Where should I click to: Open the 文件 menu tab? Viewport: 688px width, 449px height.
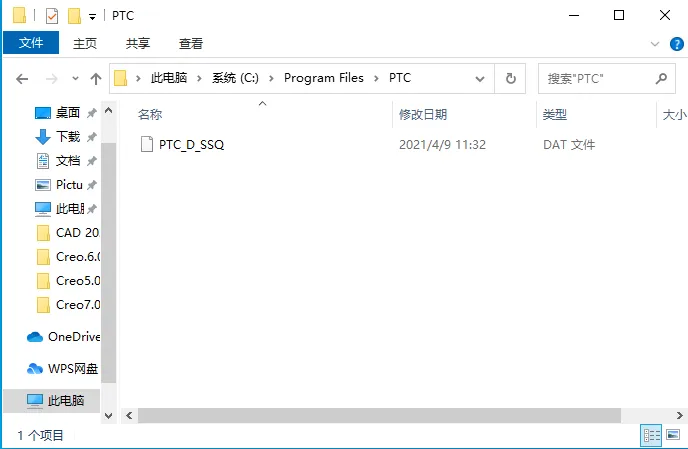[x=31, y=43]
